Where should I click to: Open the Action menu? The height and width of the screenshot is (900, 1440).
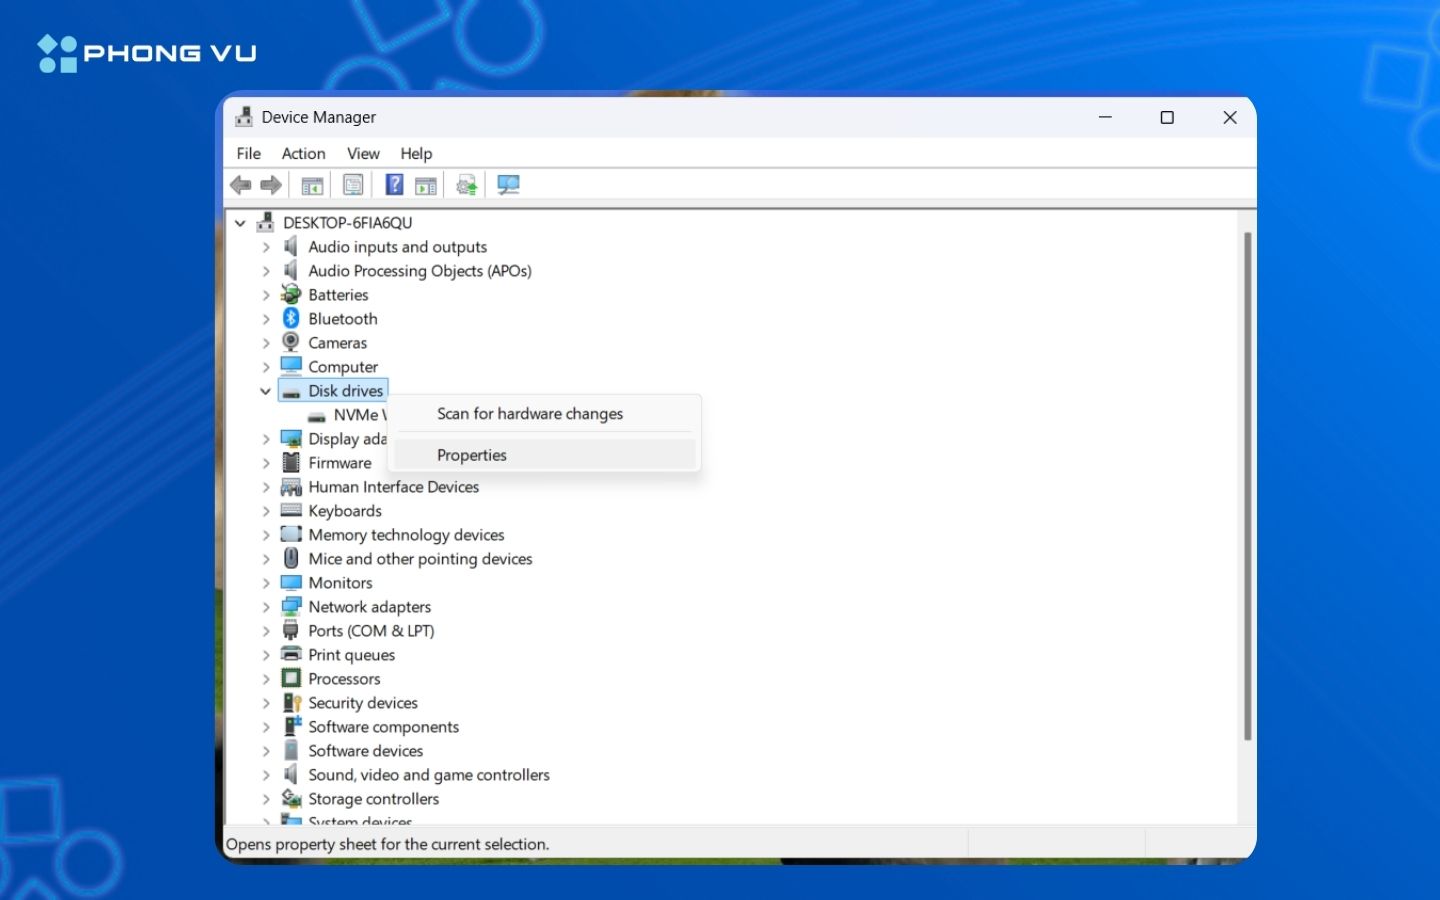[x=303, y=153]
